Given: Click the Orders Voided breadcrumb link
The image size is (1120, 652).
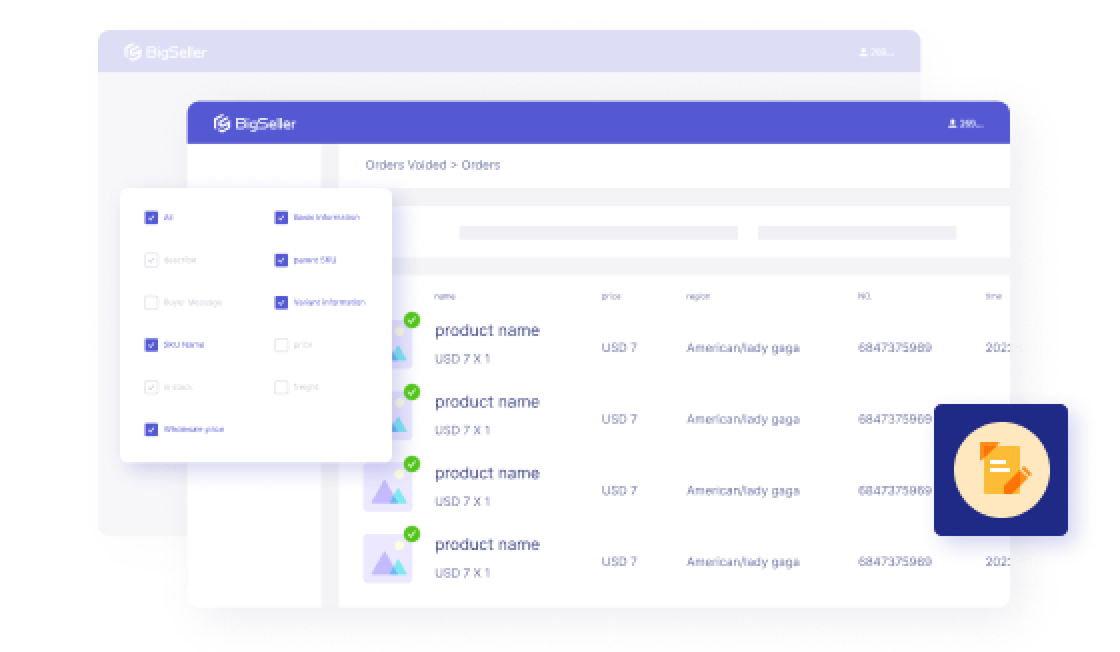Looking at the screenshot, I should [x=405, y=165].
